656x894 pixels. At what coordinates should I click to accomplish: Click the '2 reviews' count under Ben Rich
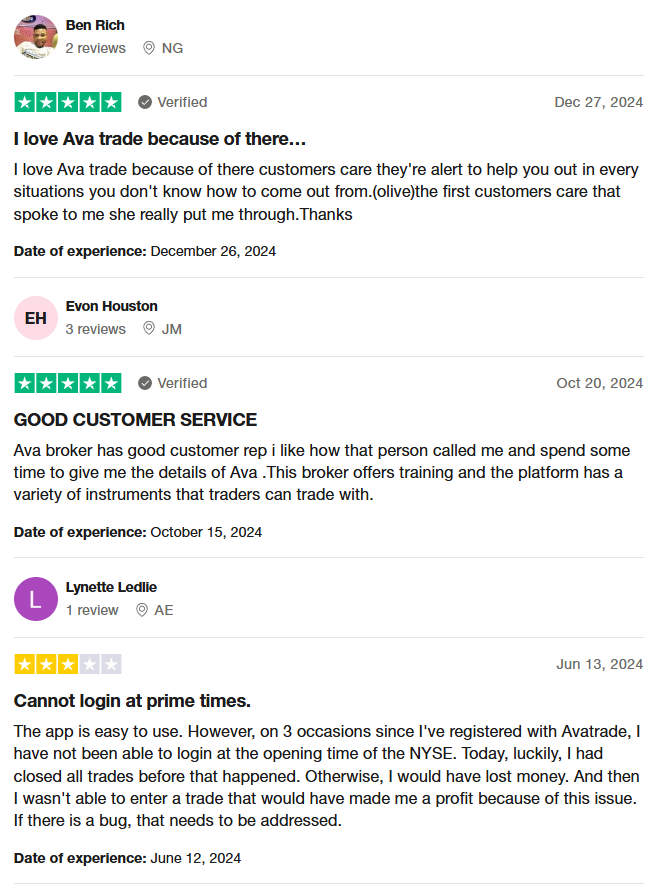(x=96, y=48)
